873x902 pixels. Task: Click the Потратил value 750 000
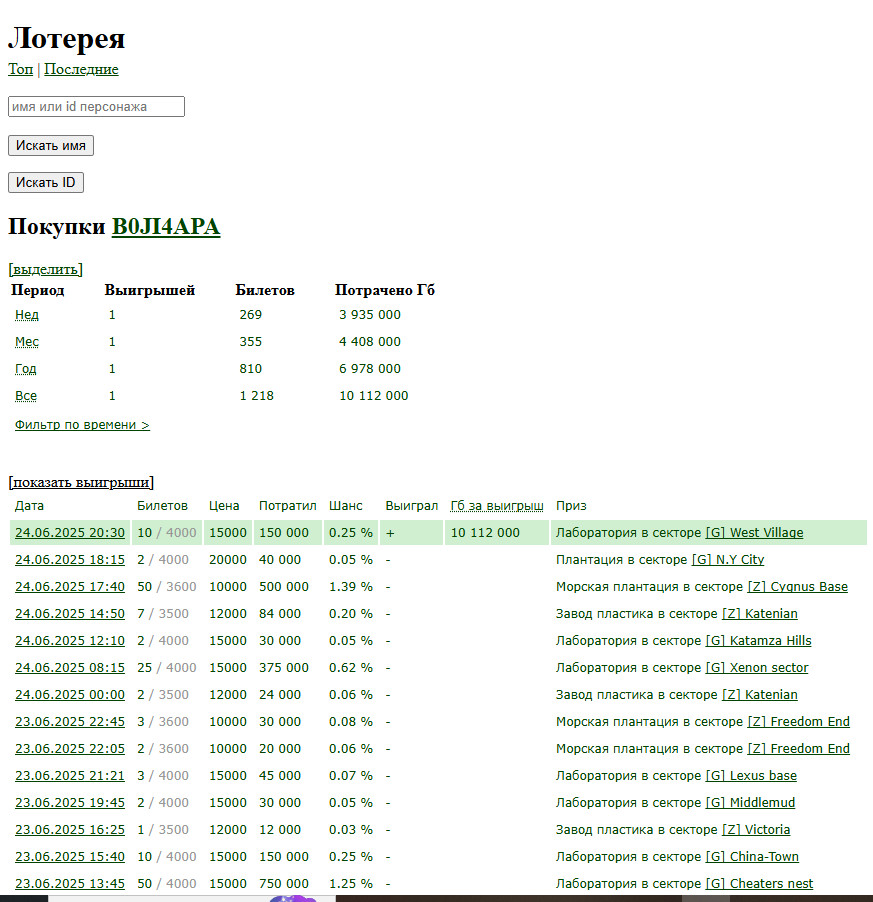284,884
